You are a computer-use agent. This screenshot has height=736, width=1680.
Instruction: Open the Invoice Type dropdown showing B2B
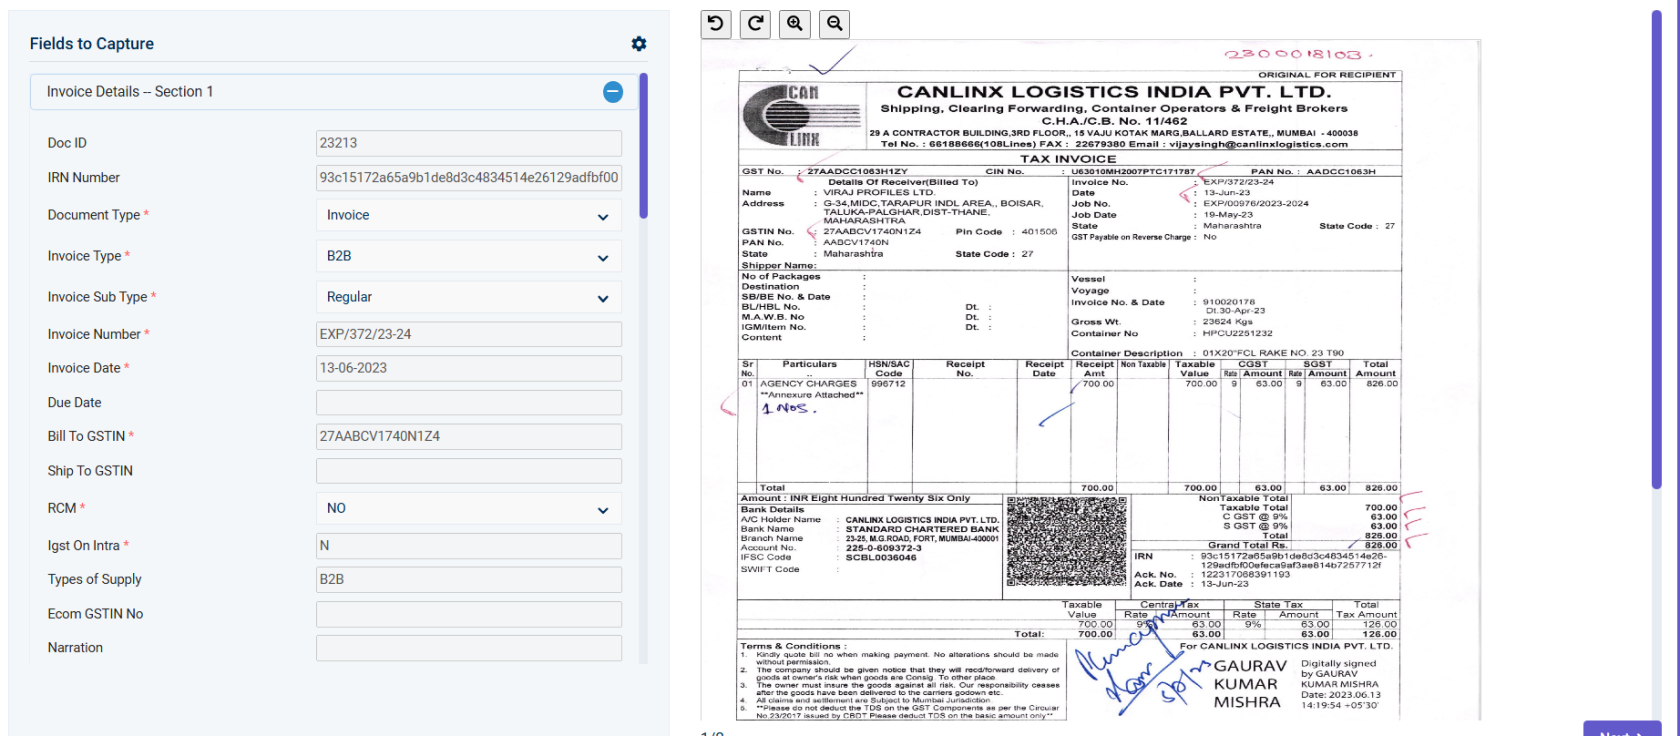click(469, 256)
